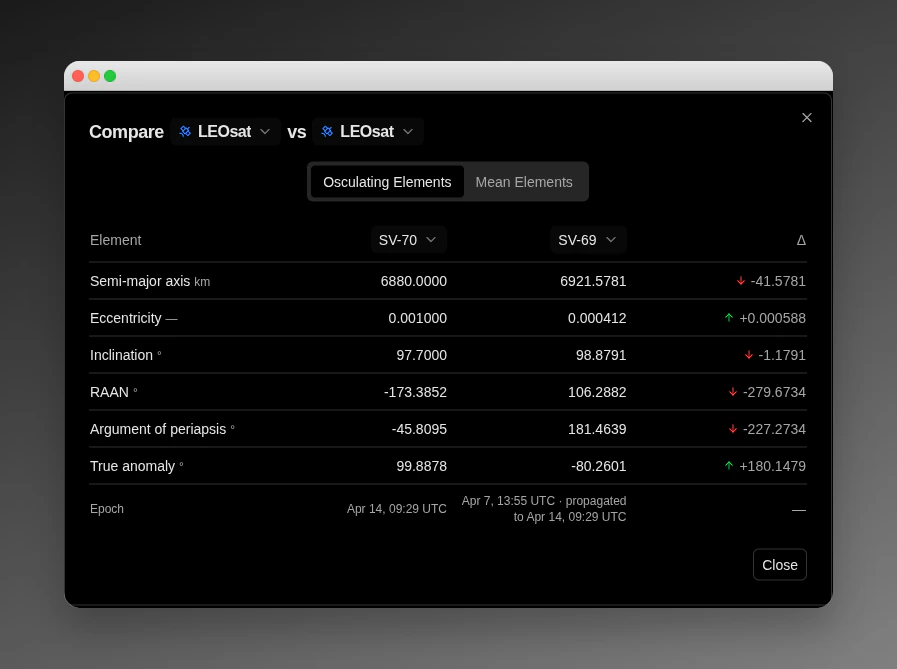Image resolution: width=897 pixels, height=669 pixels.
Task: Click the Epoch row label
Action: 107,509
